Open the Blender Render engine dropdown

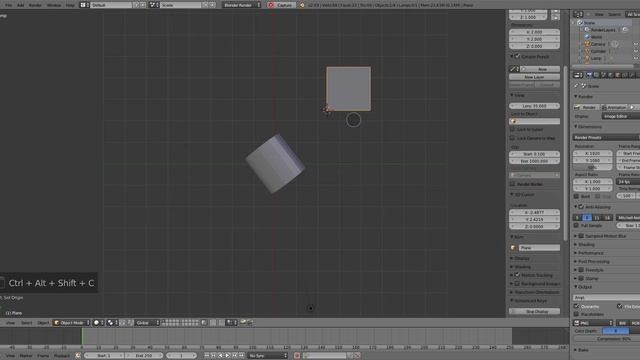point(242,5)
